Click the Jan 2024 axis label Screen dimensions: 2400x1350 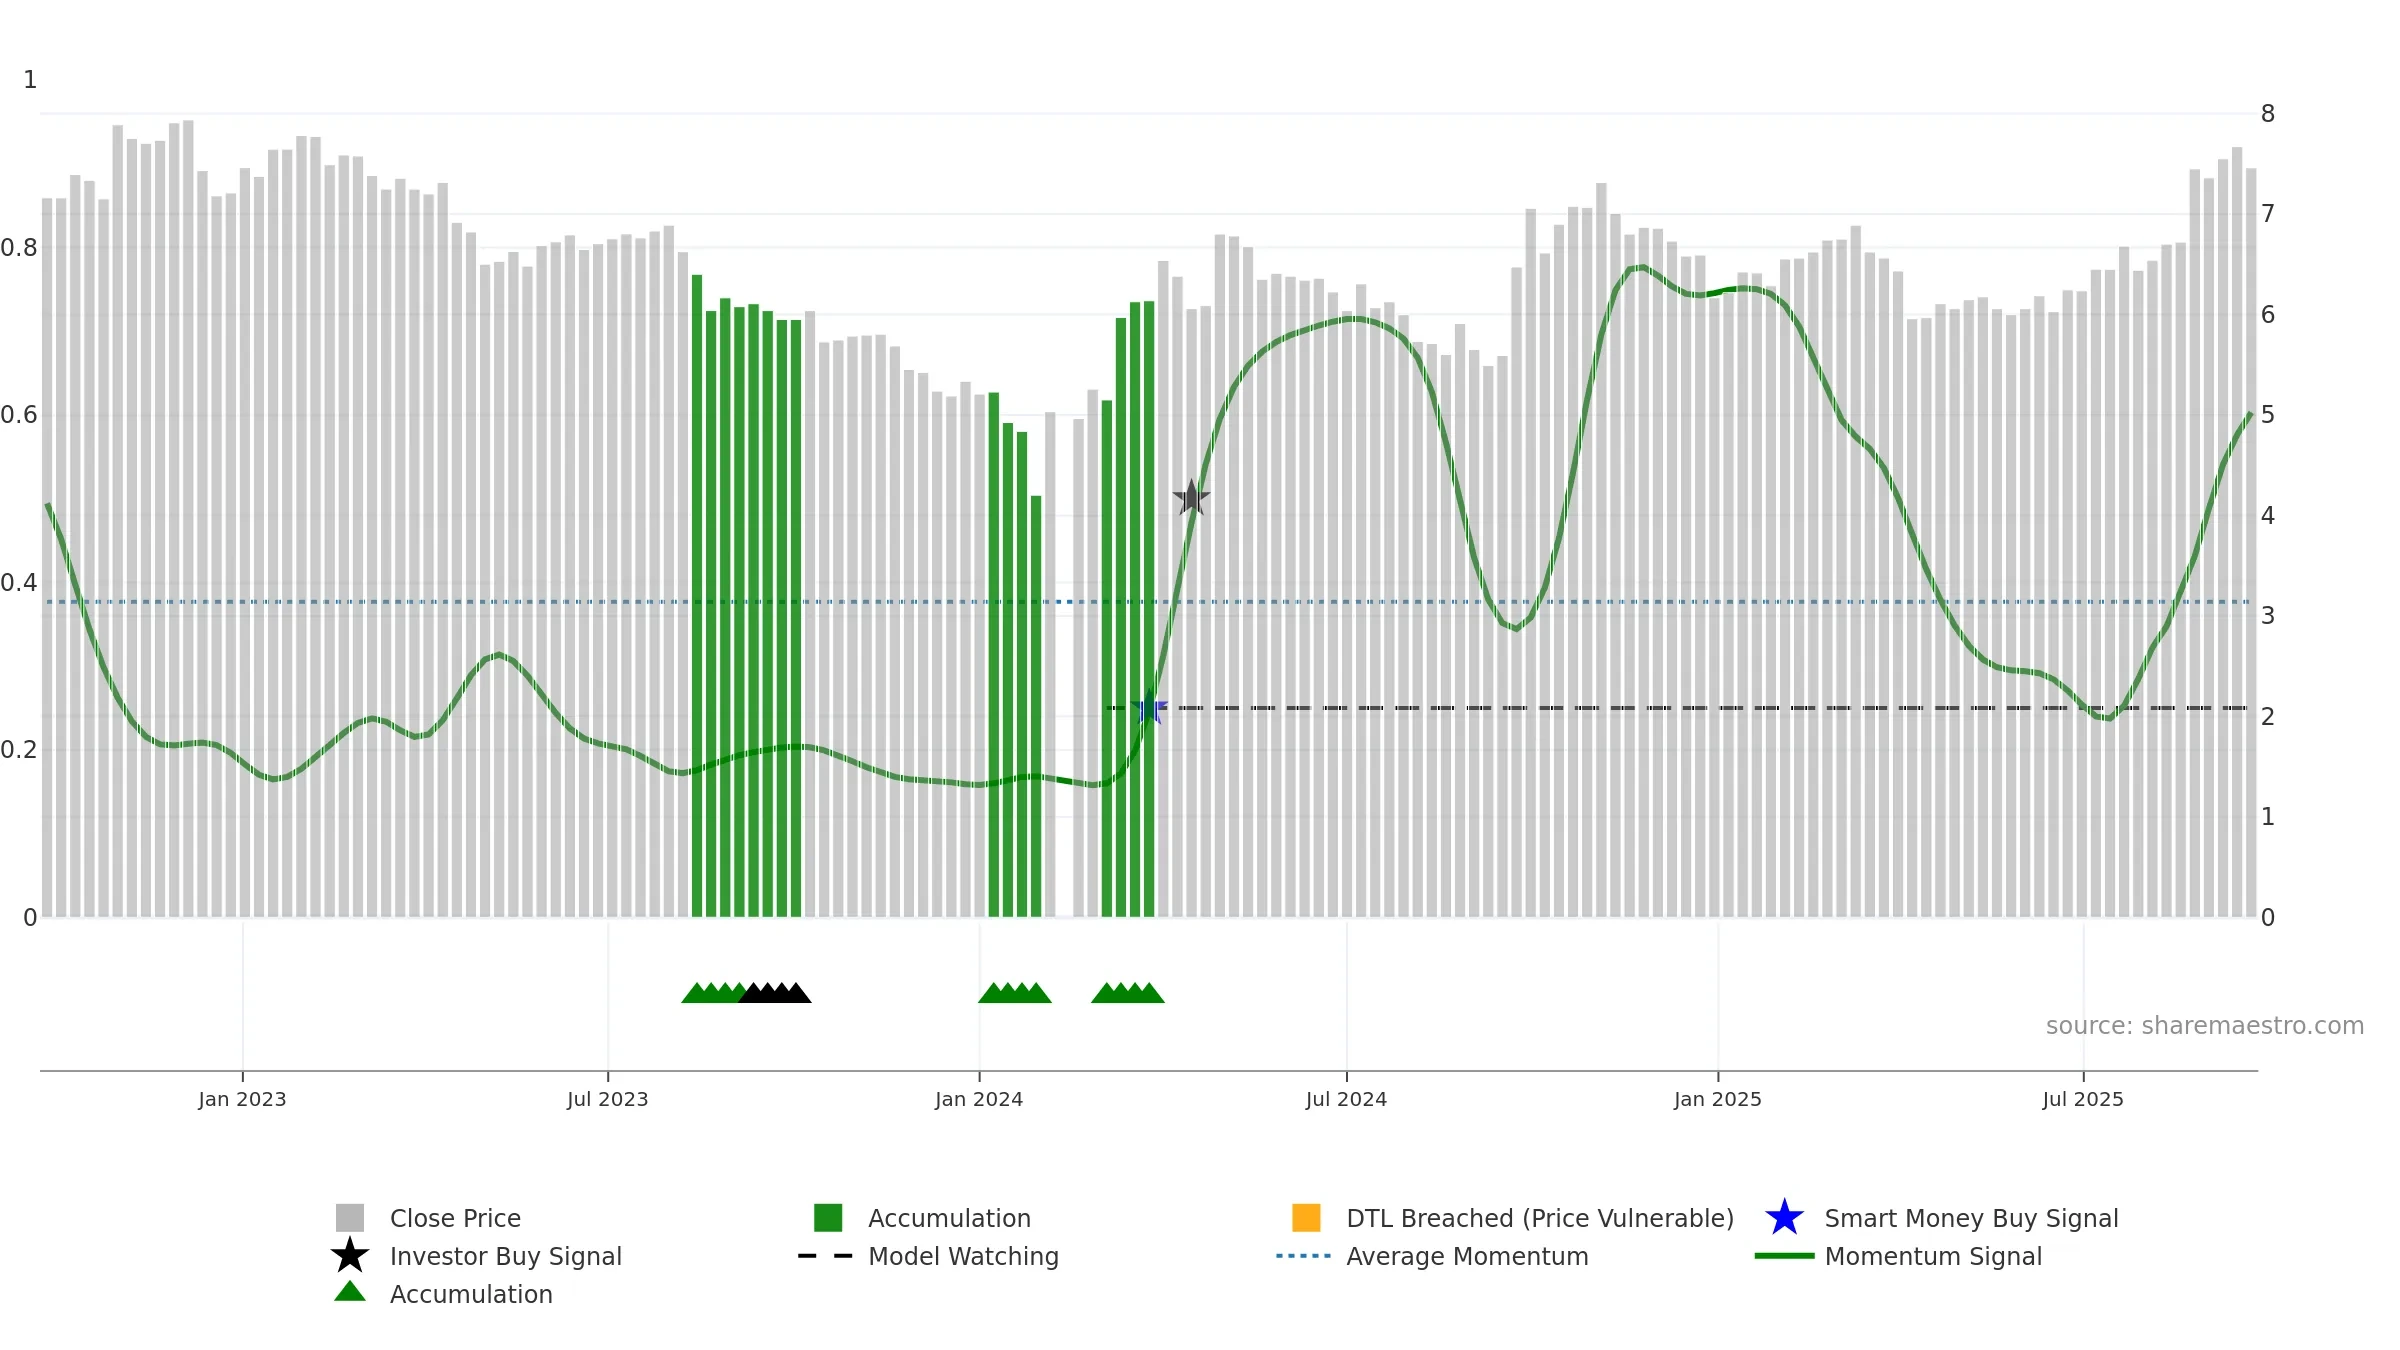979,1099
